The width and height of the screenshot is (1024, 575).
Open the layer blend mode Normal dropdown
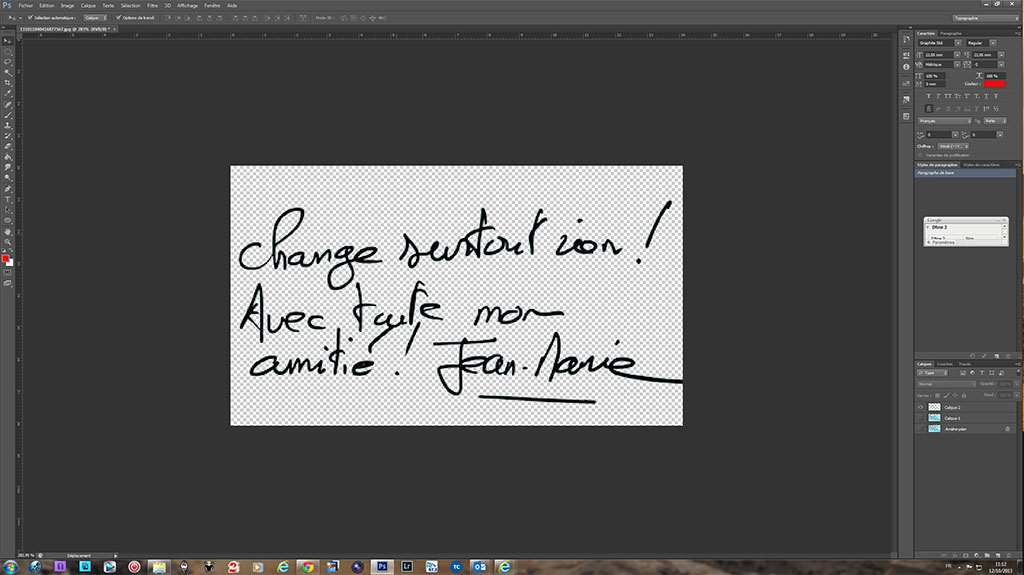point(946,384)
